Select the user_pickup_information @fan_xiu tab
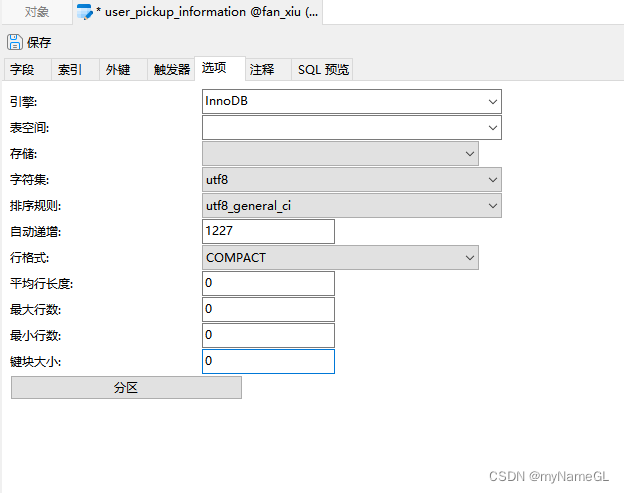Image resolution: width=624 pixels, height=493 pixels. (198, 12)
